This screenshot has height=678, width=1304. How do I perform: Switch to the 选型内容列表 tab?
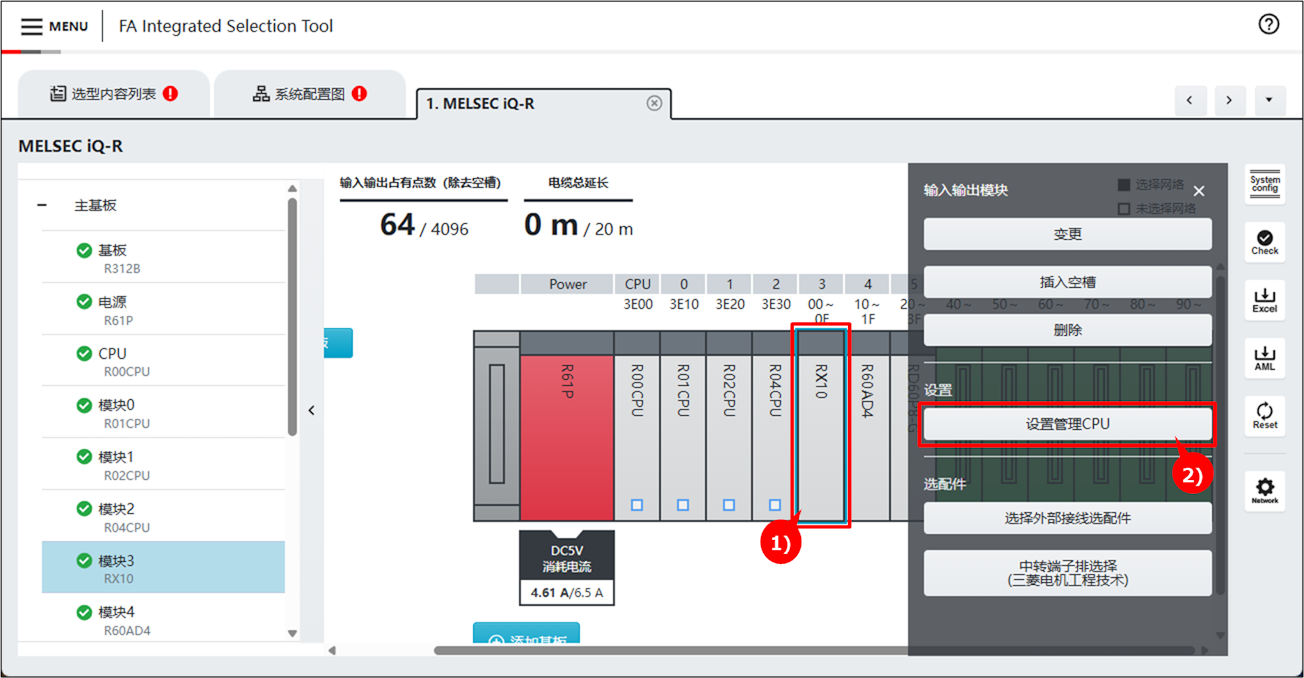point(113,94)
